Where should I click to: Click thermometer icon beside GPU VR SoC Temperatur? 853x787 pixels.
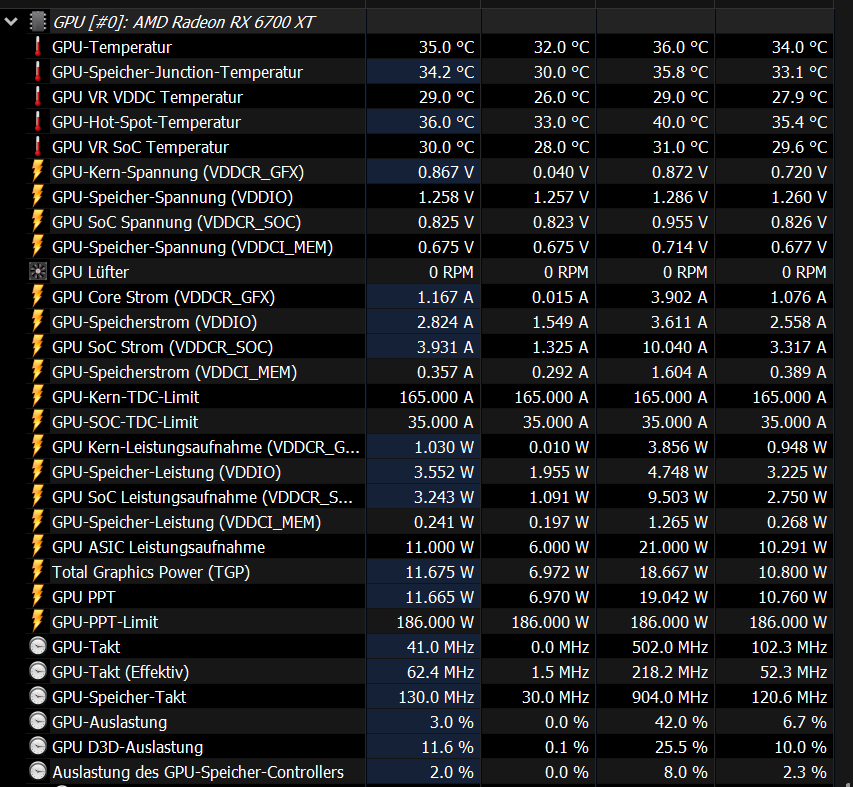coord(38,147)
